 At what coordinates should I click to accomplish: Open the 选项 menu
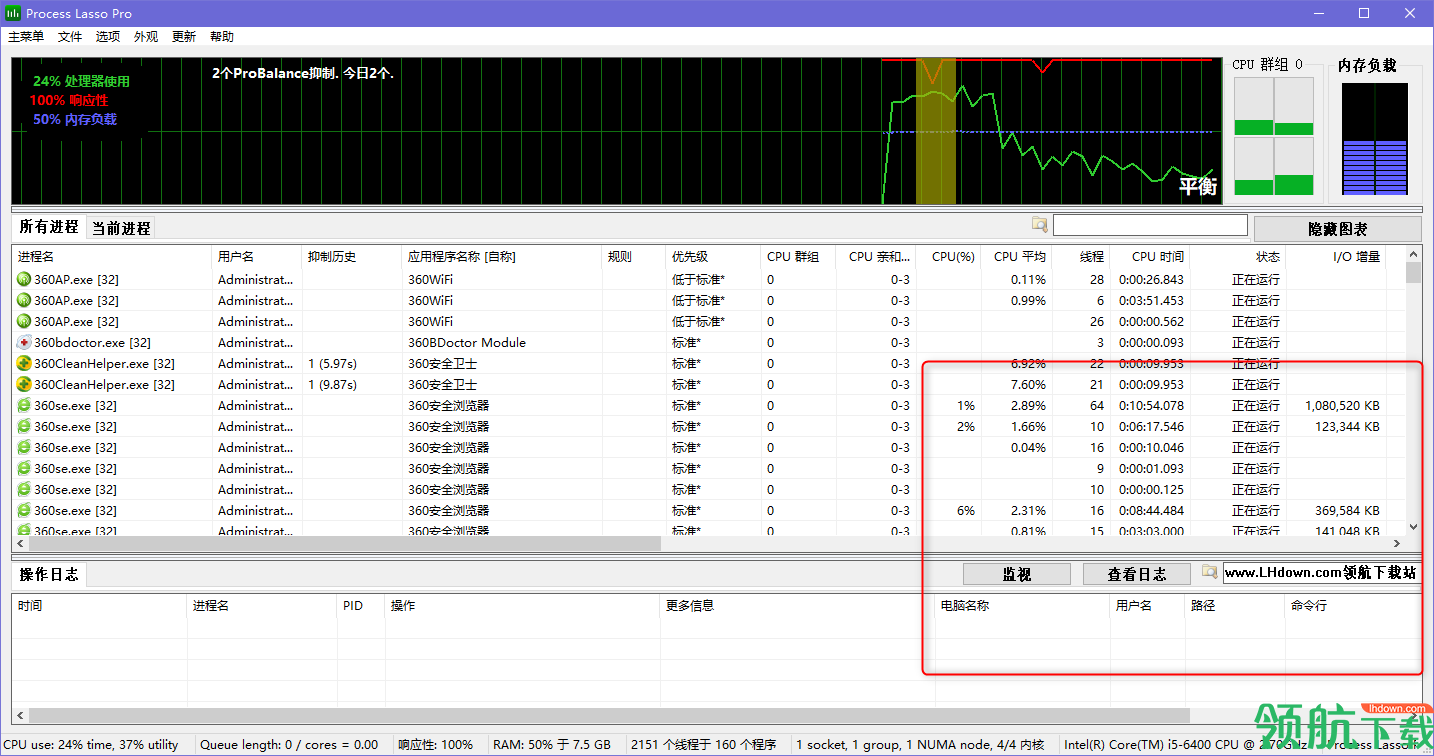pyautogui.click(x=108, y=36)
